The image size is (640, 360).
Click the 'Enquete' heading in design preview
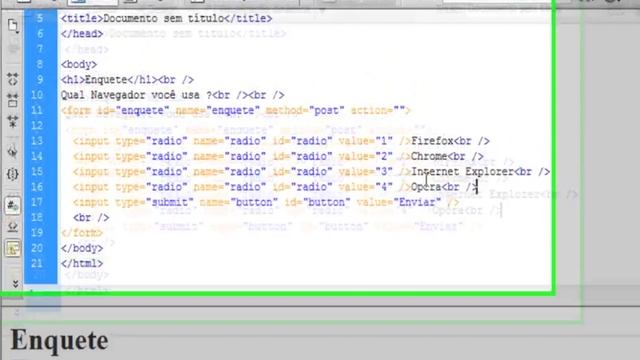pyautogui.click(x=60, y=340)
